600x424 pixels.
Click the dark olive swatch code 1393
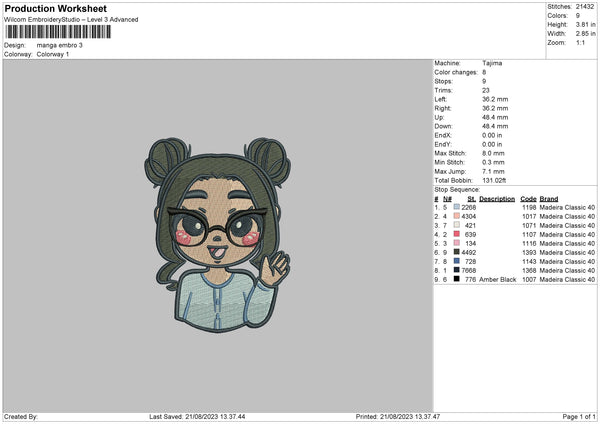click(x=457, y=252)
